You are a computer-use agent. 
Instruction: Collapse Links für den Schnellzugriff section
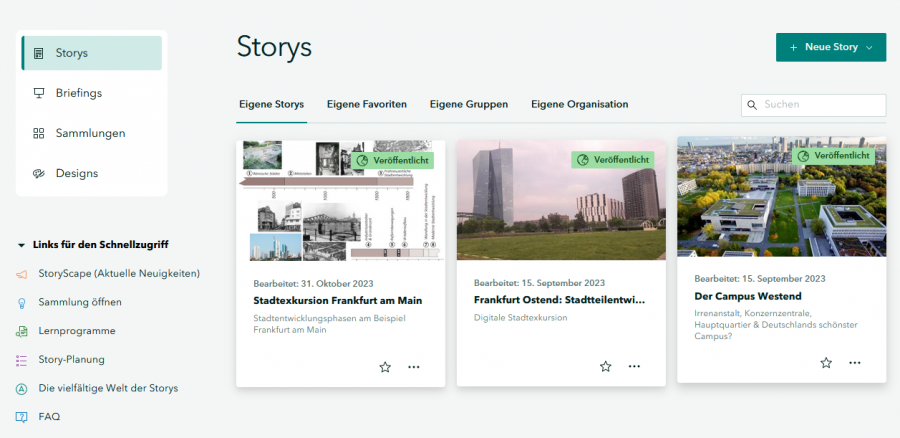[x=21, y=245]
